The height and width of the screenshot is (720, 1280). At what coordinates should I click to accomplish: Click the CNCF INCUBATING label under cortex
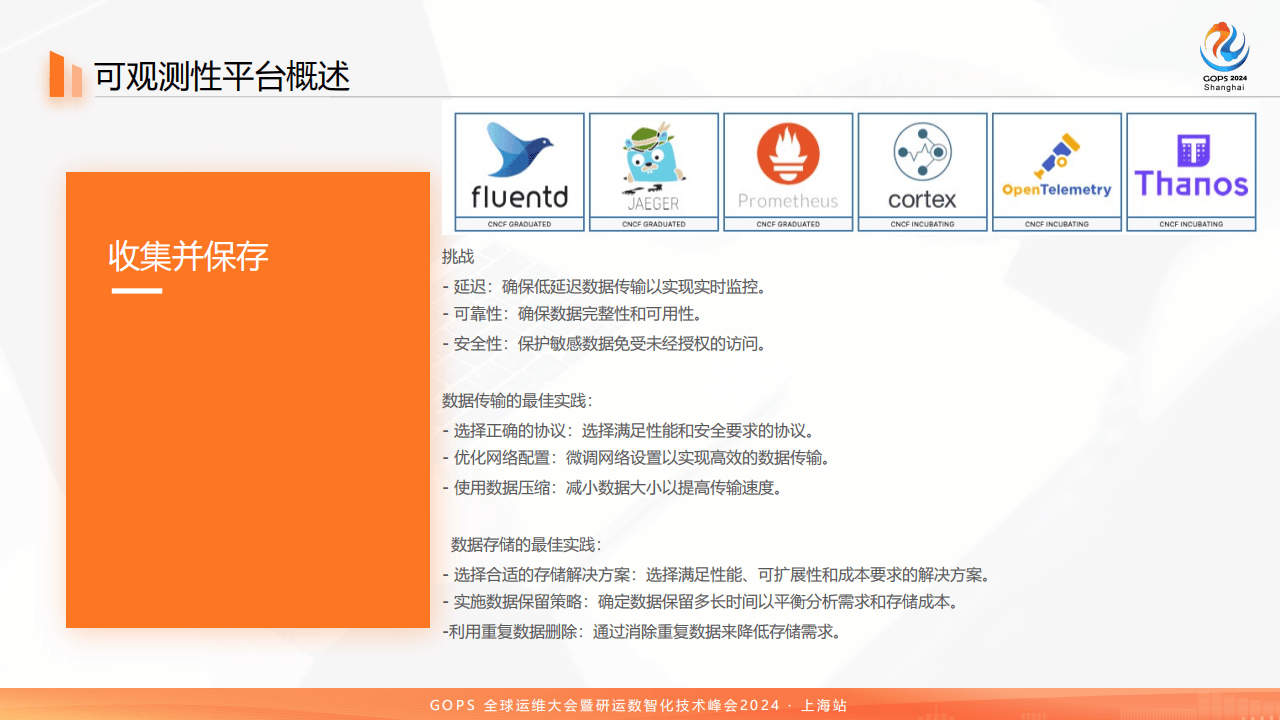(x=923, y=224)
